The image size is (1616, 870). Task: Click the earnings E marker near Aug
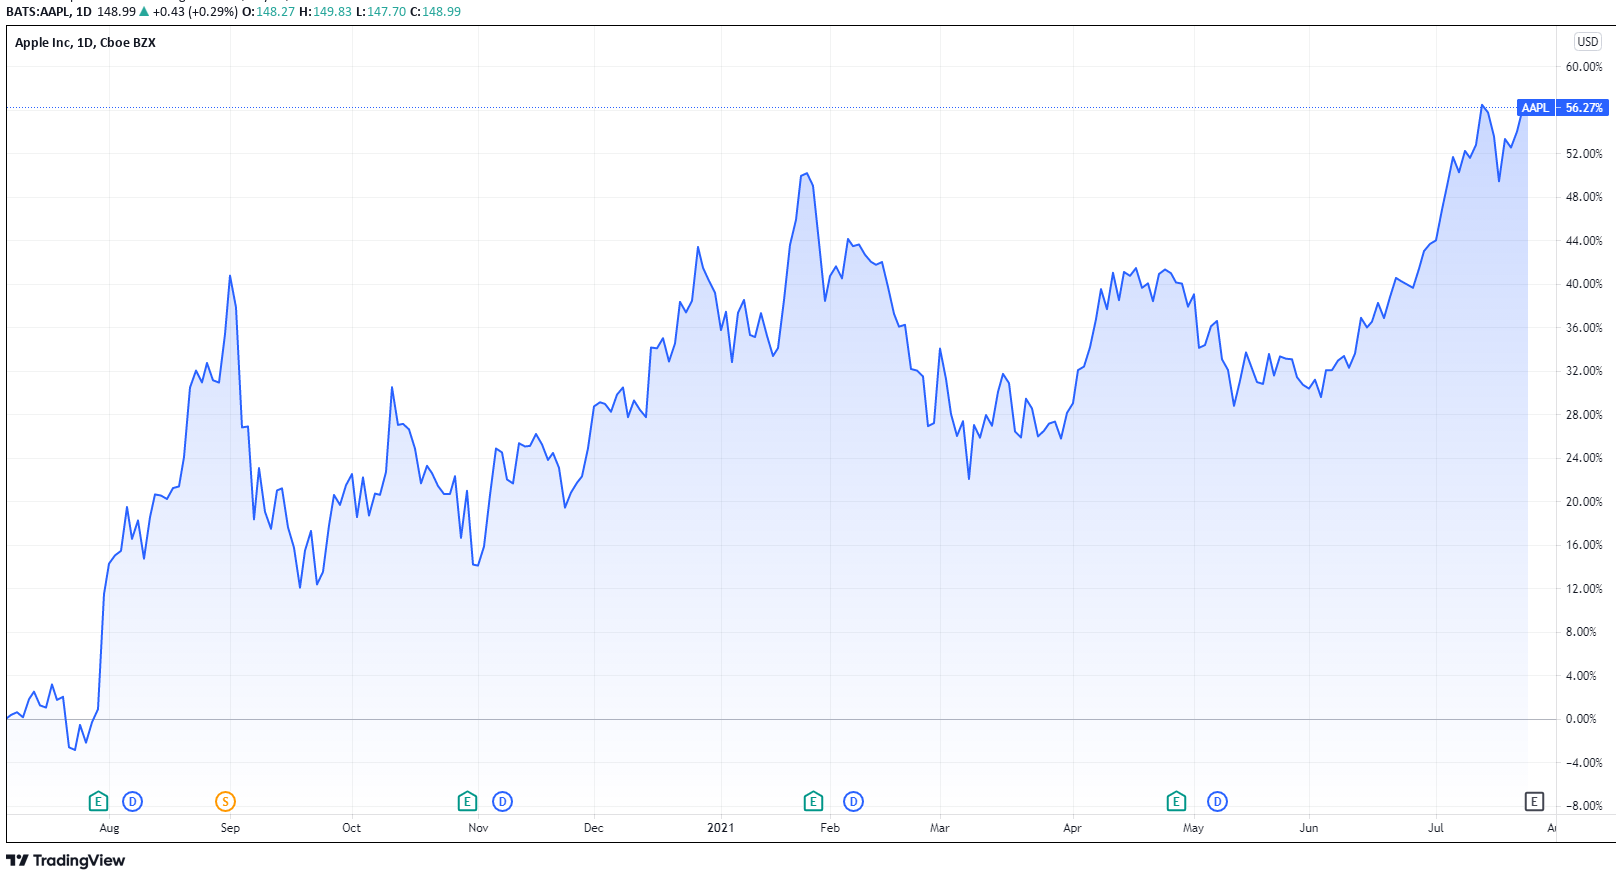coord(98,801)
